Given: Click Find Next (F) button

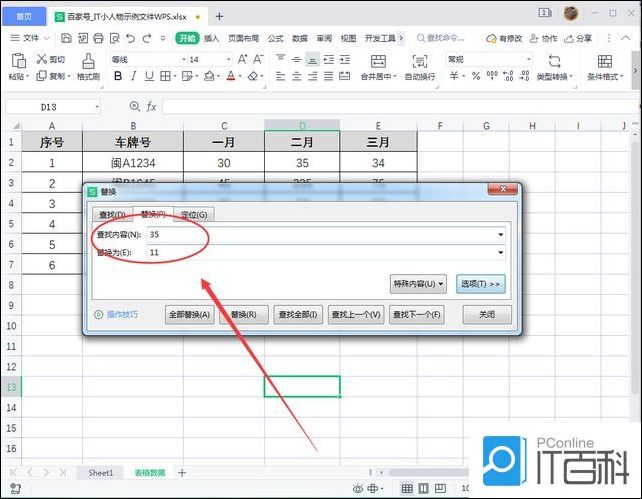Looking at the screenshot, I should 416,314.
